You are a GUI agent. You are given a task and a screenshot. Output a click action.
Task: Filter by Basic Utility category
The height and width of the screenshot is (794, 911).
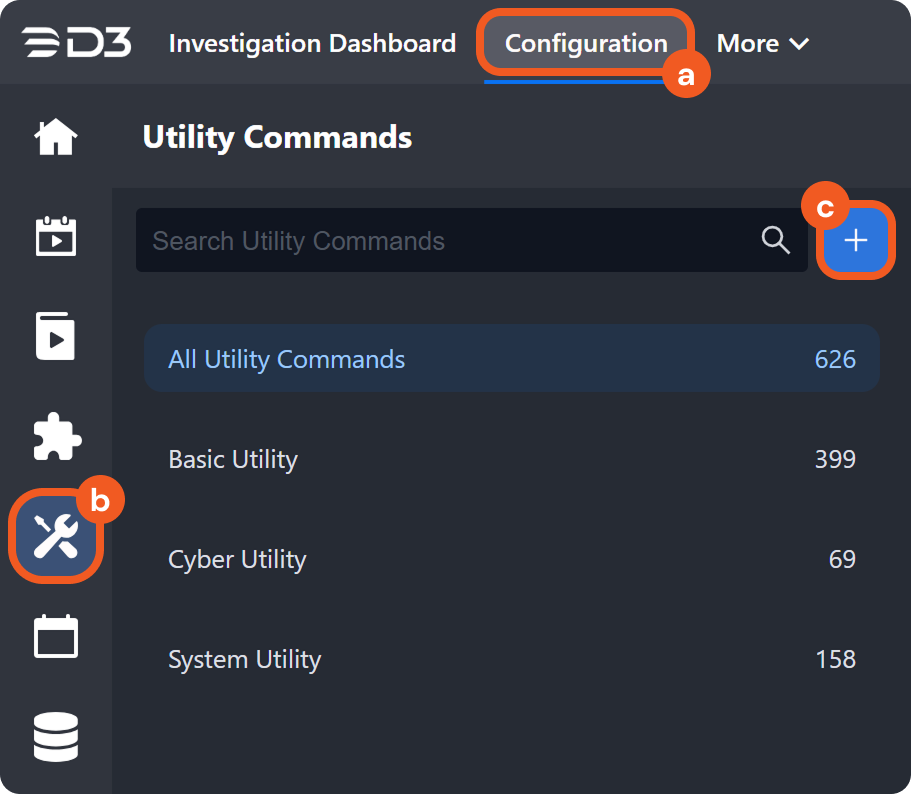tap(233, 459)
